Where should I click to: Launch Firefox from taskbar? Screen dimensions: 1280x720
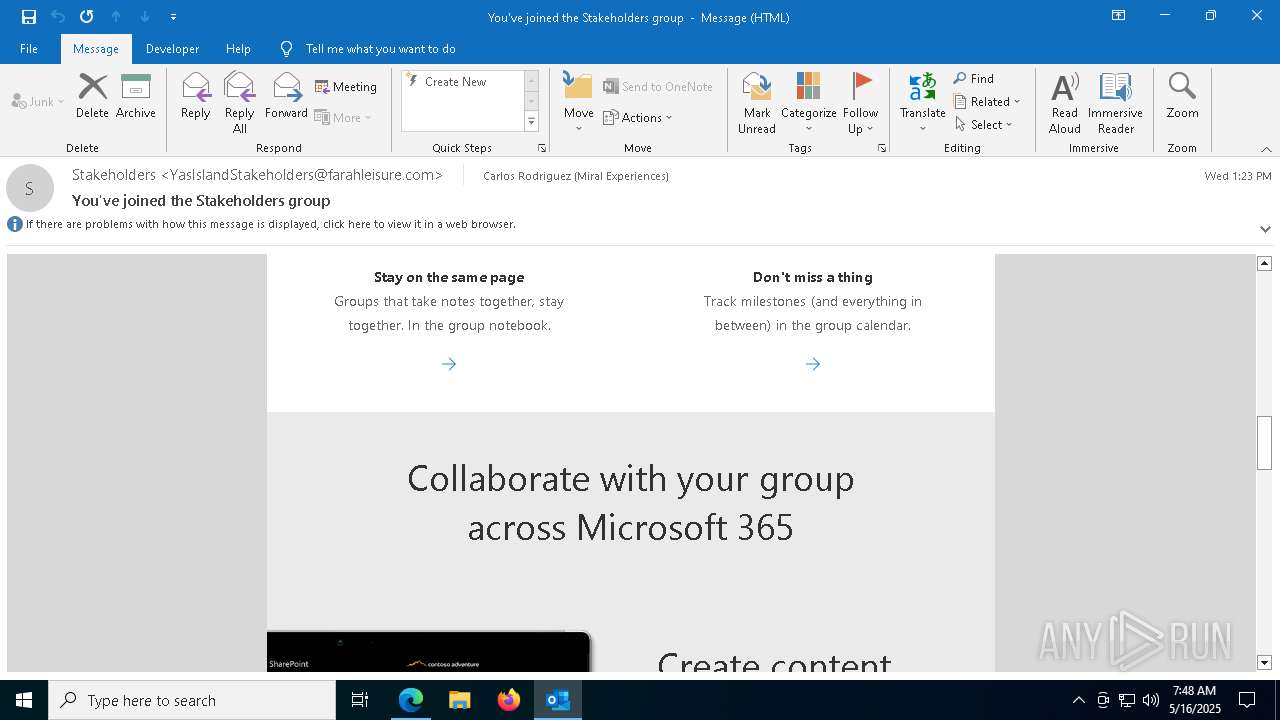(x=509, y=700)
